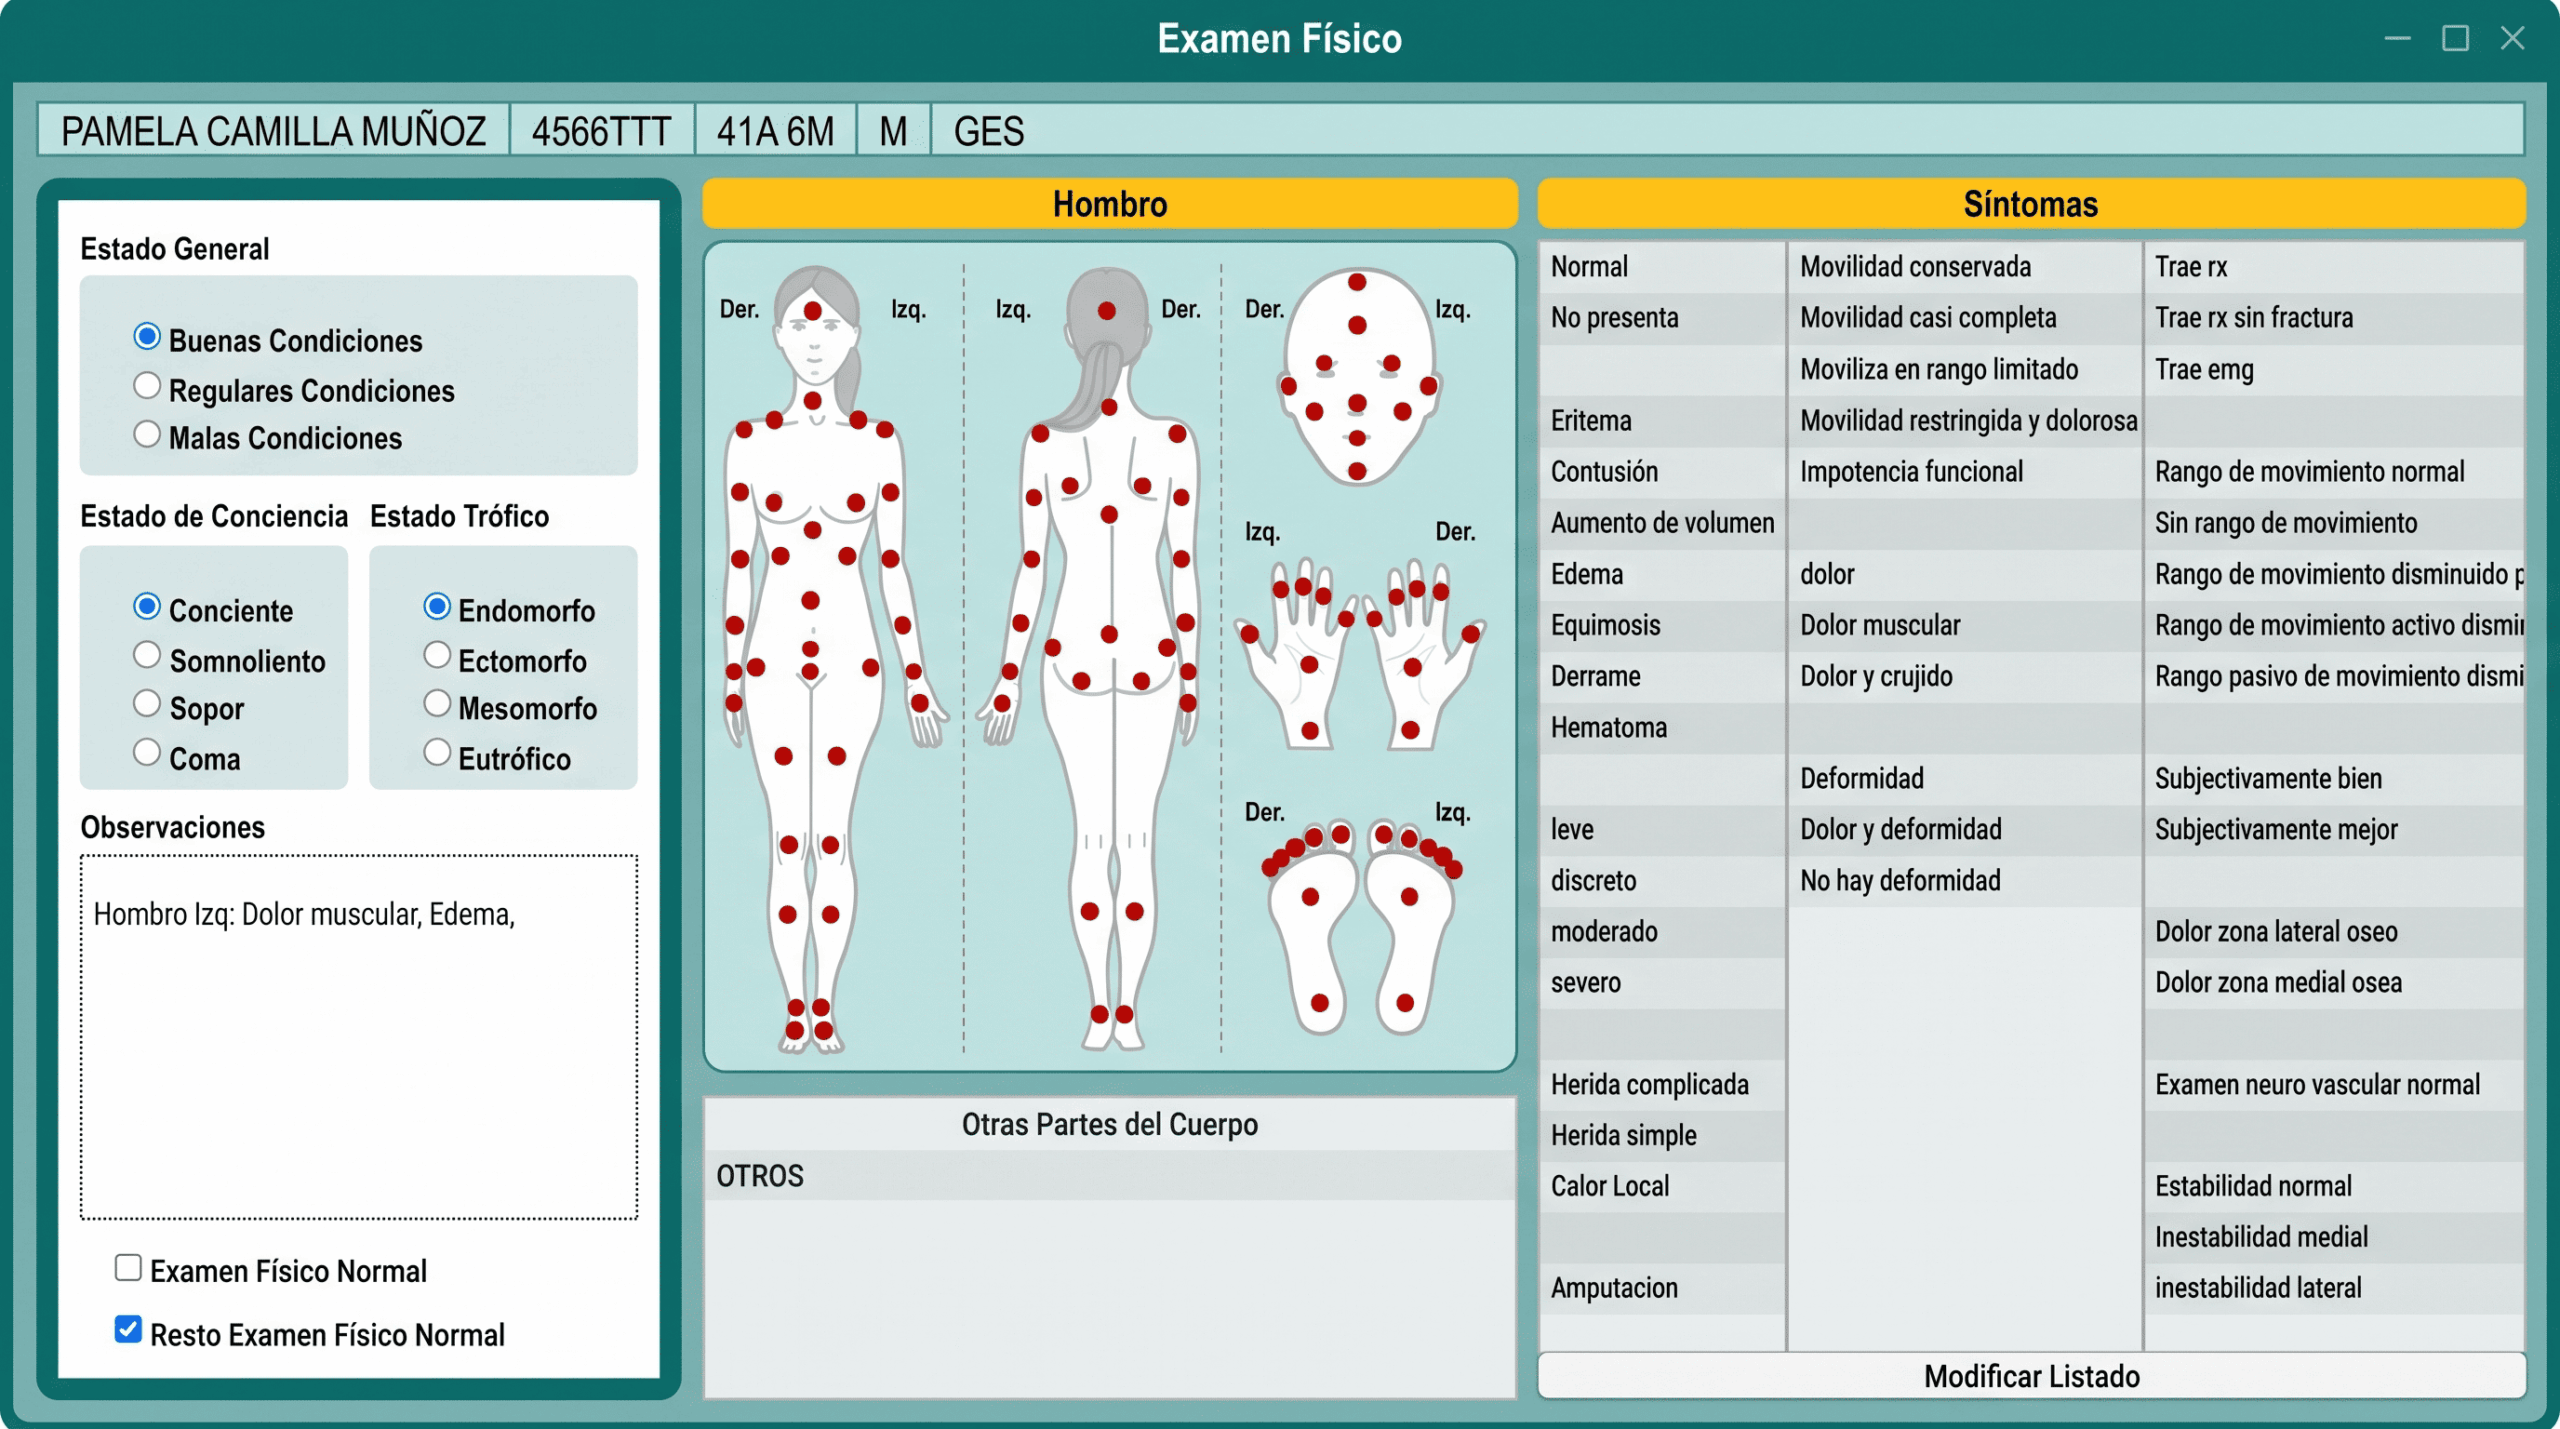Select Malas Condiciones radio option

point(147,435)
